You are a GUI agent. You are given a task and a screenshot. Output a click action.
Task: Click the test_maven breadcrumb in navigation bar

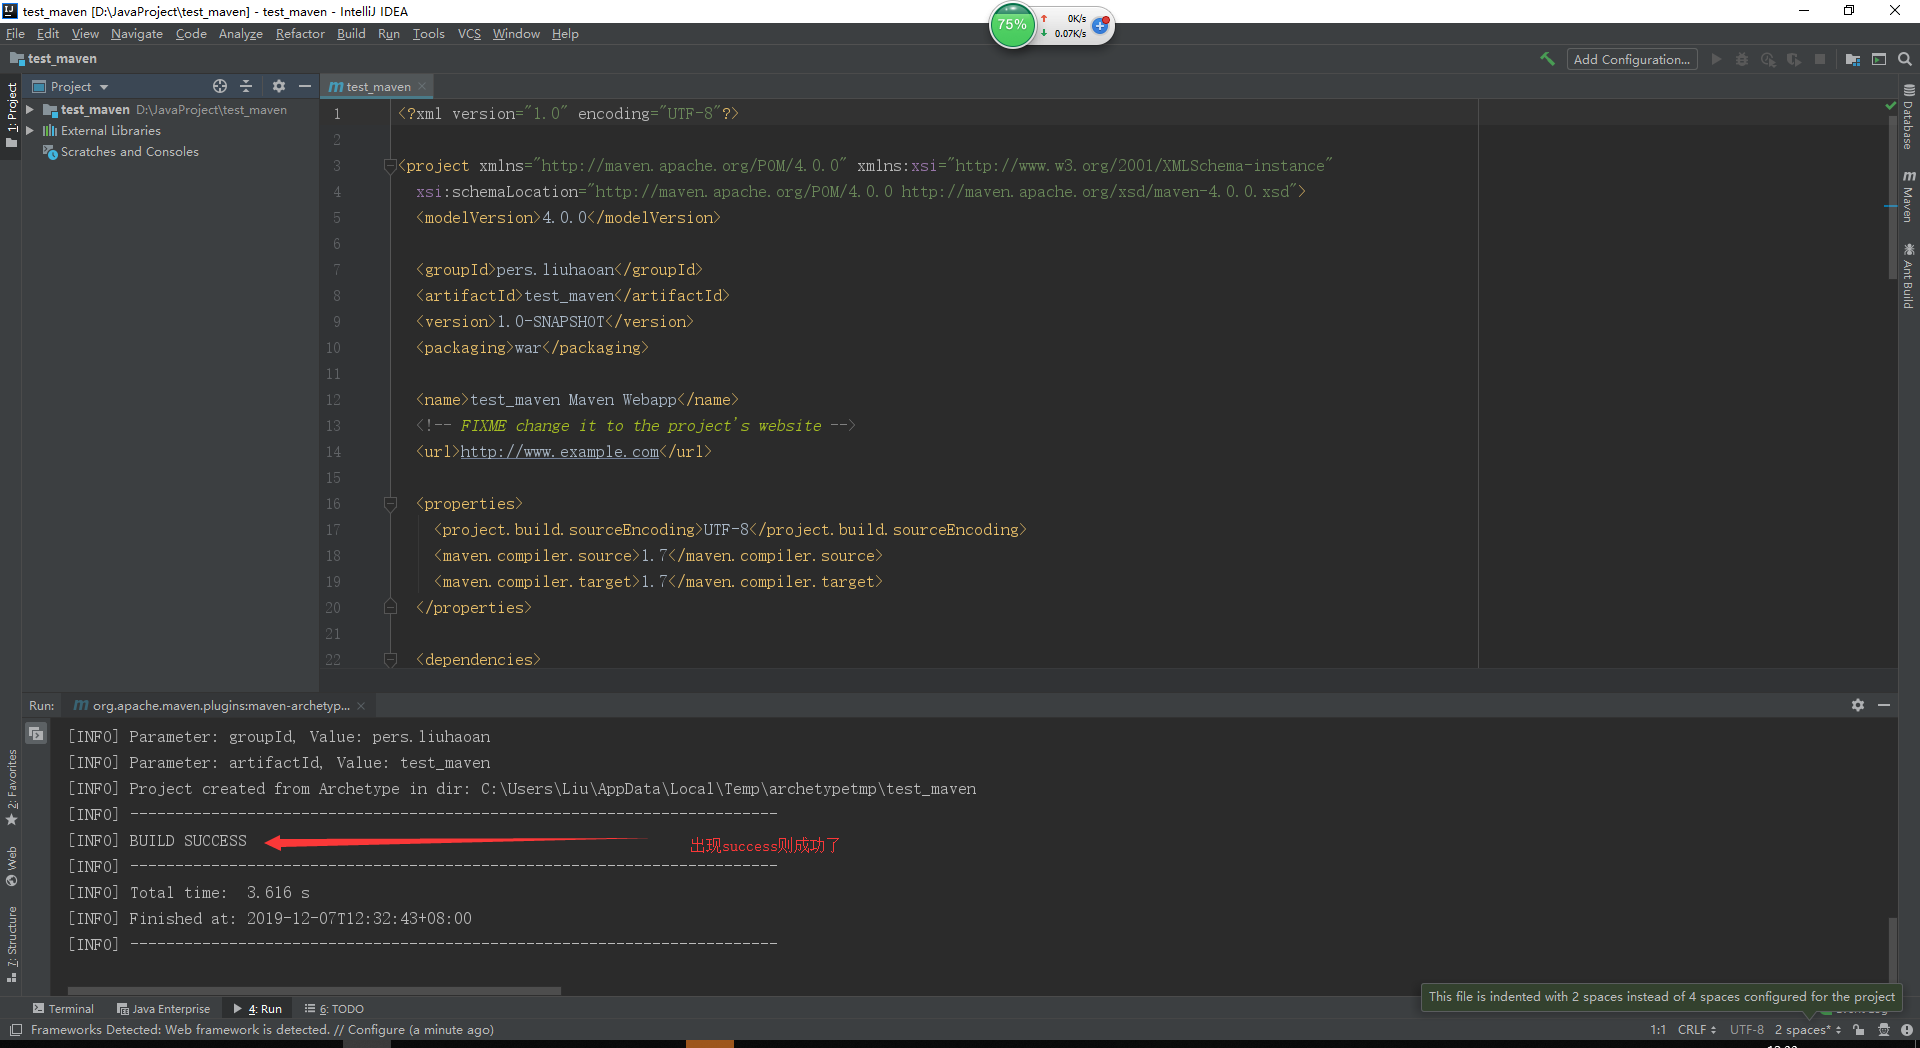click(53, 59)
